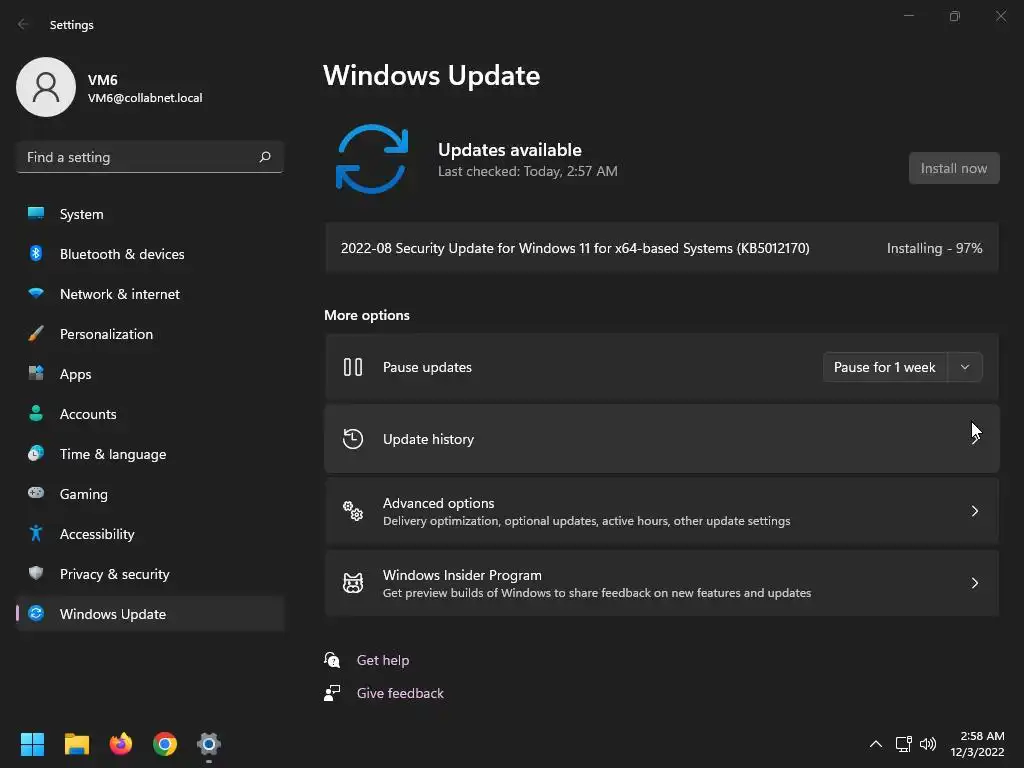Viewport: 1024px width, 768px height.
Task: Click the System monitor icon
Action: point(36,214)
